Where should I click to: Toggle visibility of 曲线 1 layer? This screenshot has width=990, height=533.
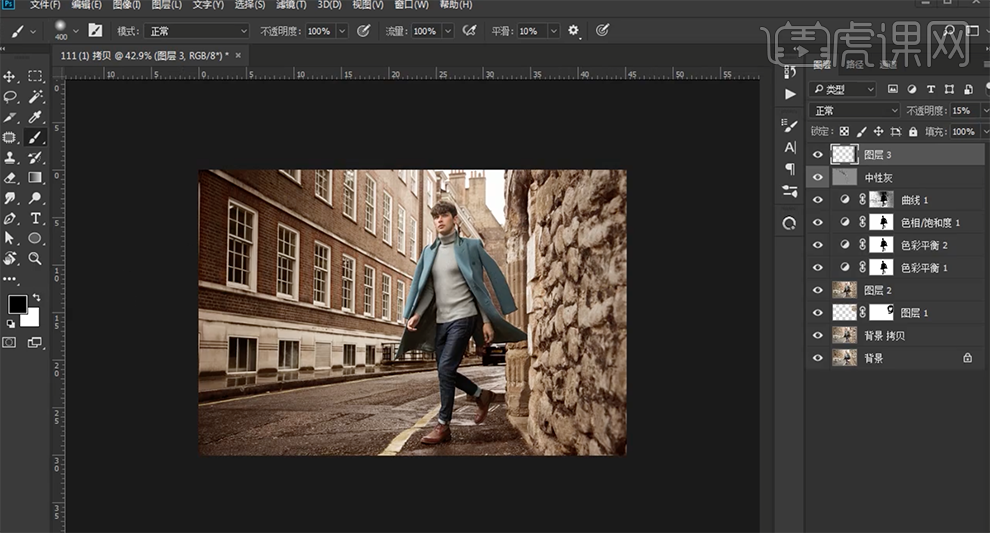point(818,200)
